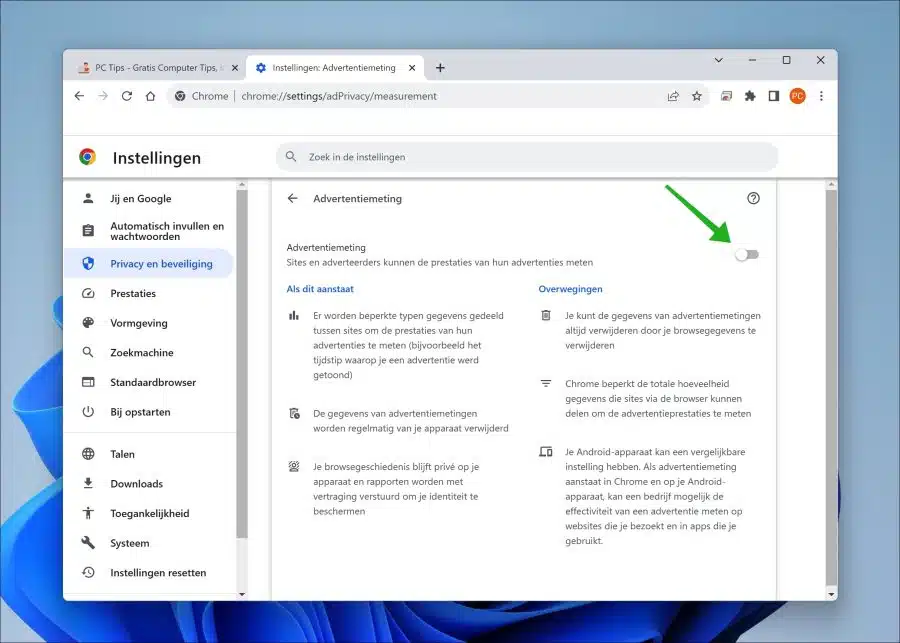Viewport: 900px width, 643px height.
Task: Open Systeem settings
Action: tap(149, 543)
